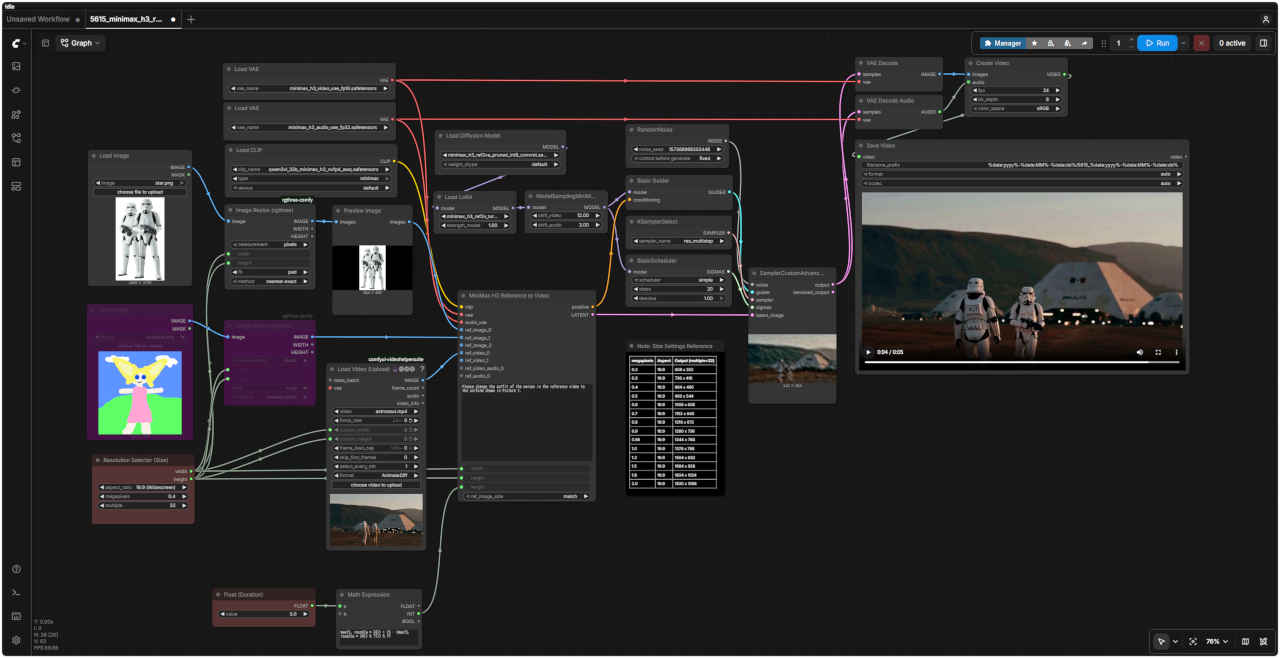Click the Manager button
The width and height of the screenshot is (1280, 658).
coord(1003,43)
